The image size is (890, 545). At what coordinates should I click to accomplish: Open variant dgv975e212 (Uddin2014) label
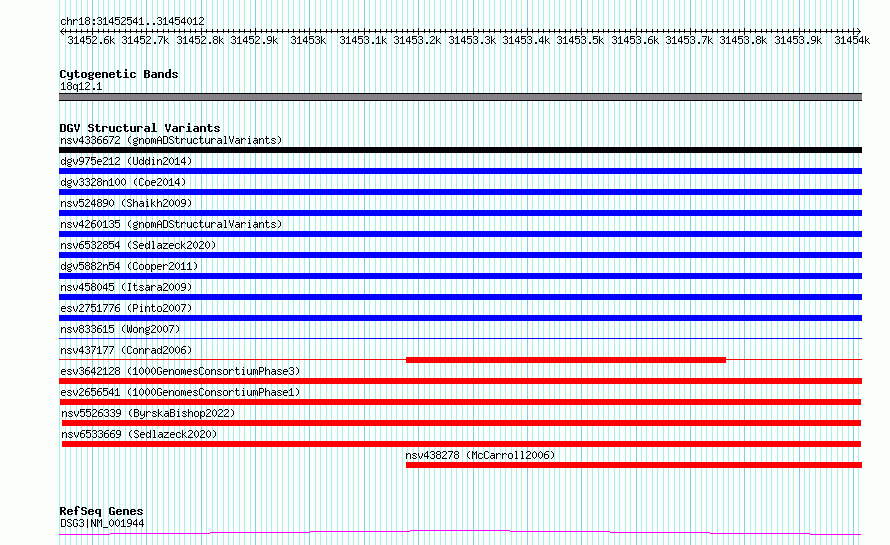pos(126,161)
